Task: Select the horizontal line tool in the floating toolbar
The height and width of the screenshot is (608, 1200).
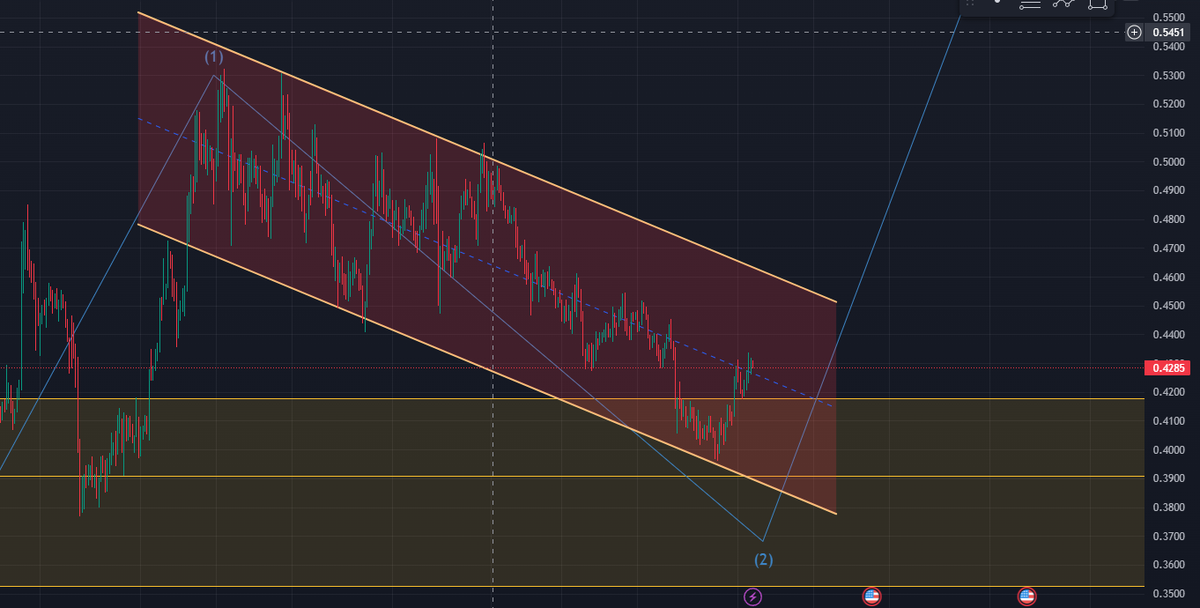Action: pyautogui.click(x=1030, y=4)
